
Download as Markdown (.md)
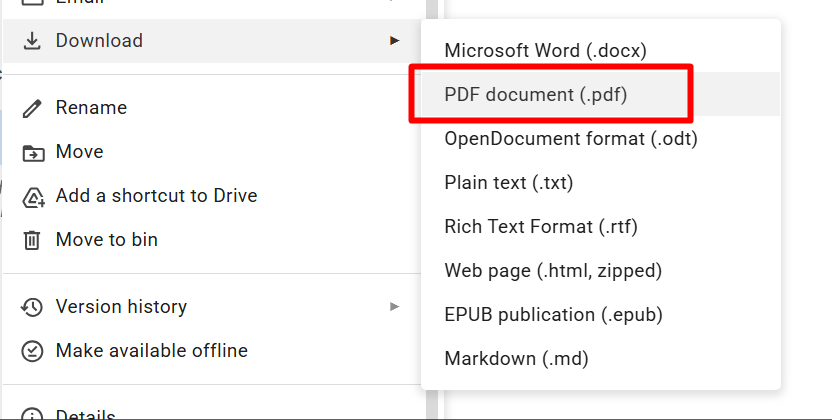pos(516,358)
